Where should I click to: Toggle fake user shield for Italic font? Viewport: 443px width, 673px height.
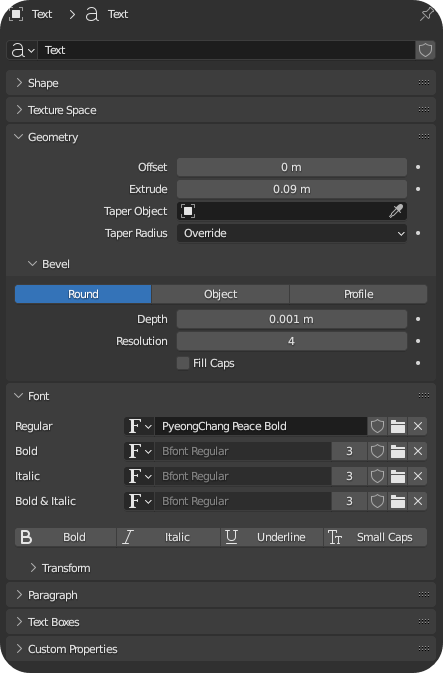377,476
